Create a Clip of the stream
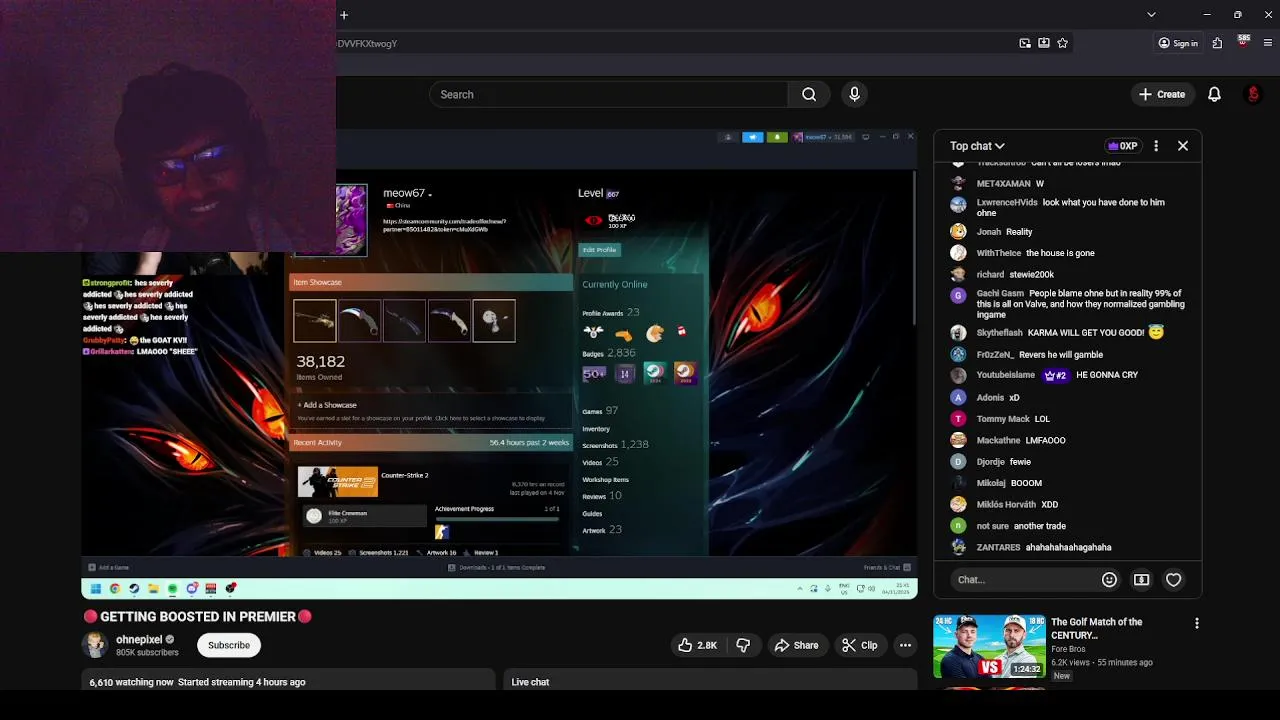The height and width of the screenshot is (720, 1280). click(860, 645)
